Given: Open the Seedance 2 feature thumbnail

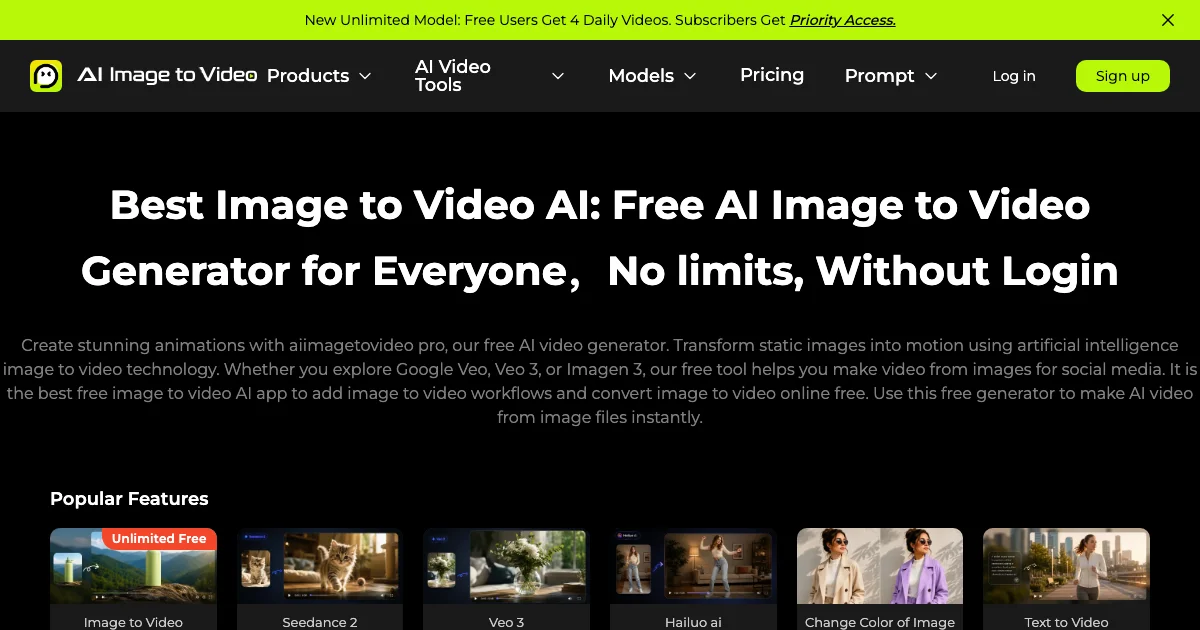Looking at the screenshot, I should pos(320,566).
